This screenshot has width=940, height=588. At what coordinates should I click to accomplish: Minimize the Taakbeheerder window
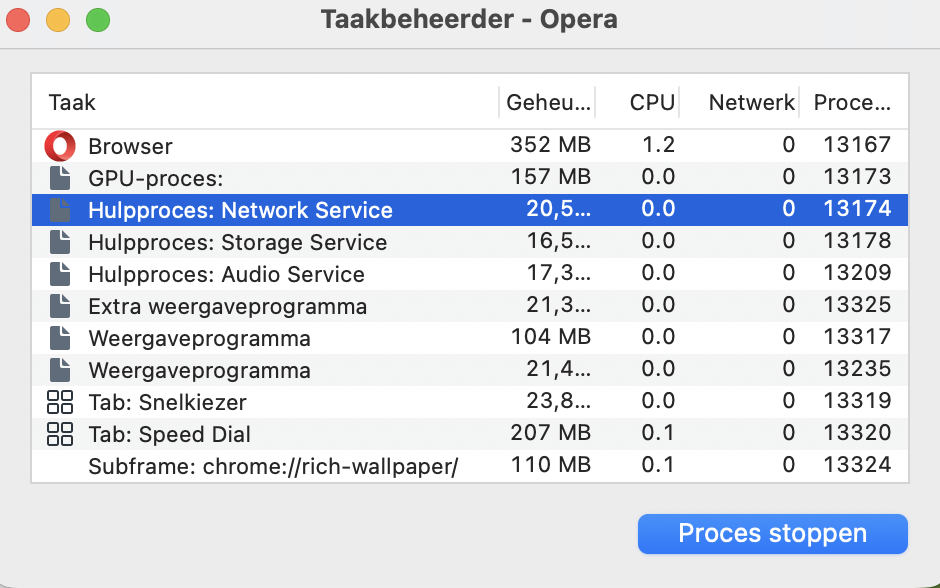click(58, 19)
